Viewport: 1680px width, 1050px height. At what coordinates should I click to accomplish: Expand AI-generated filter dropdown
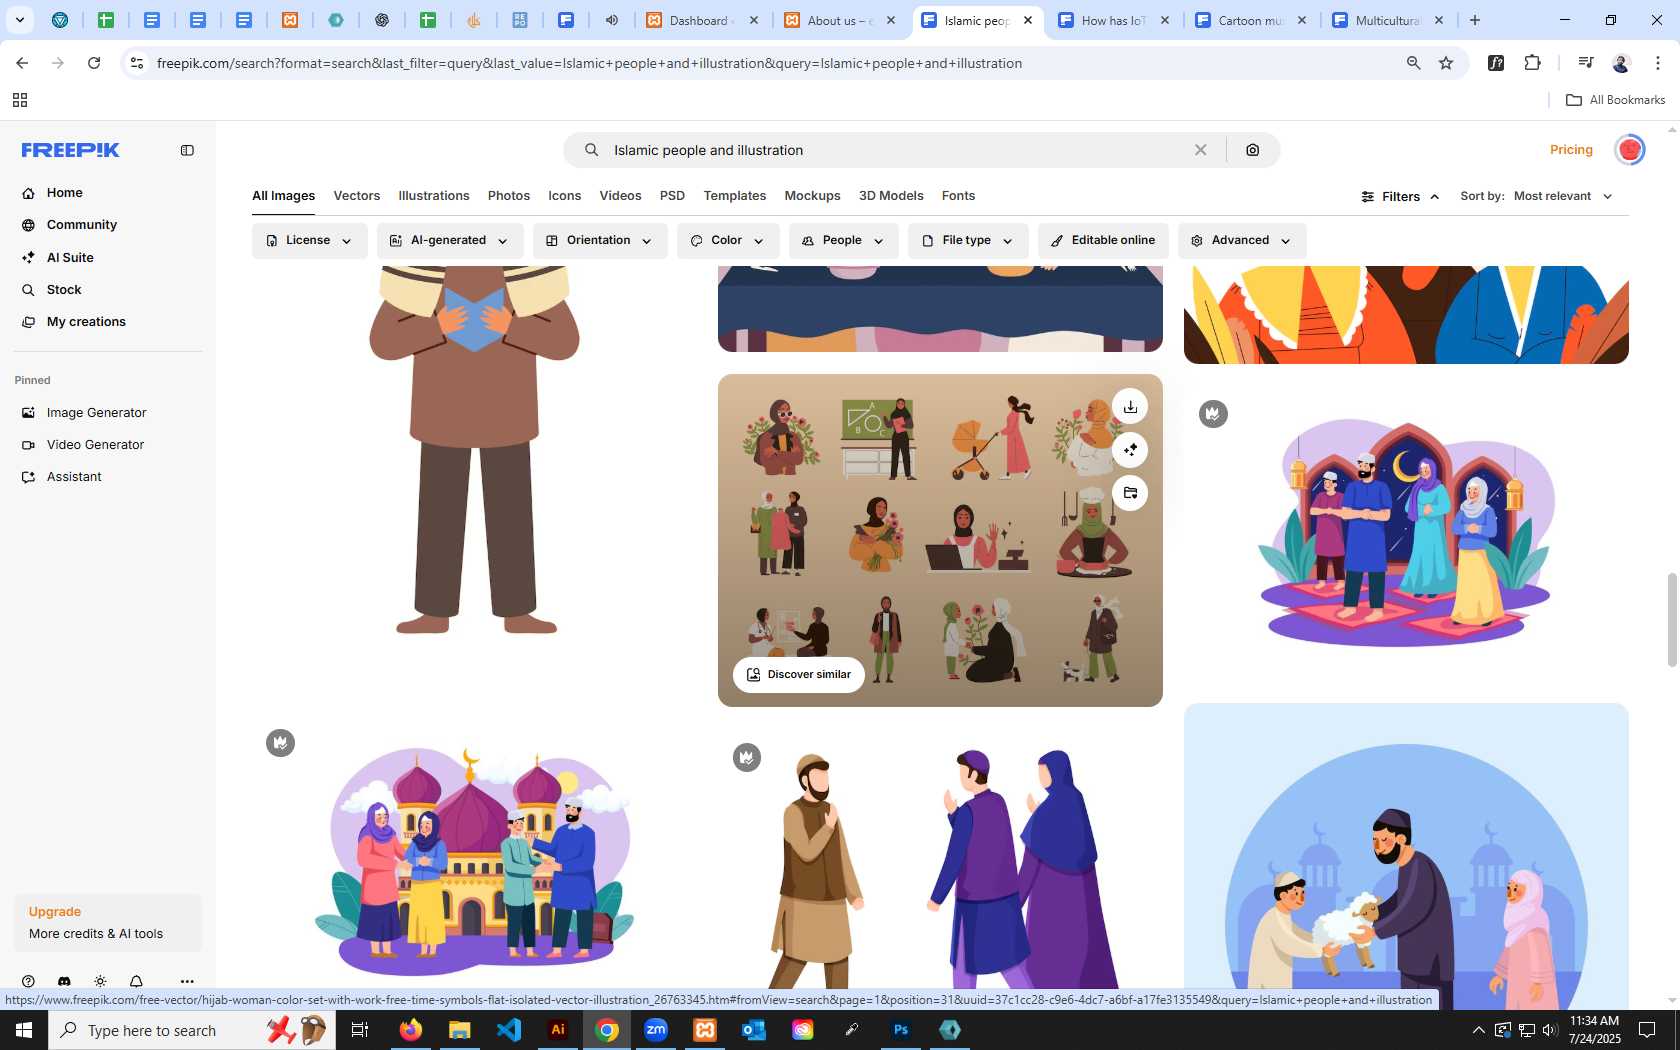[449, 241]
